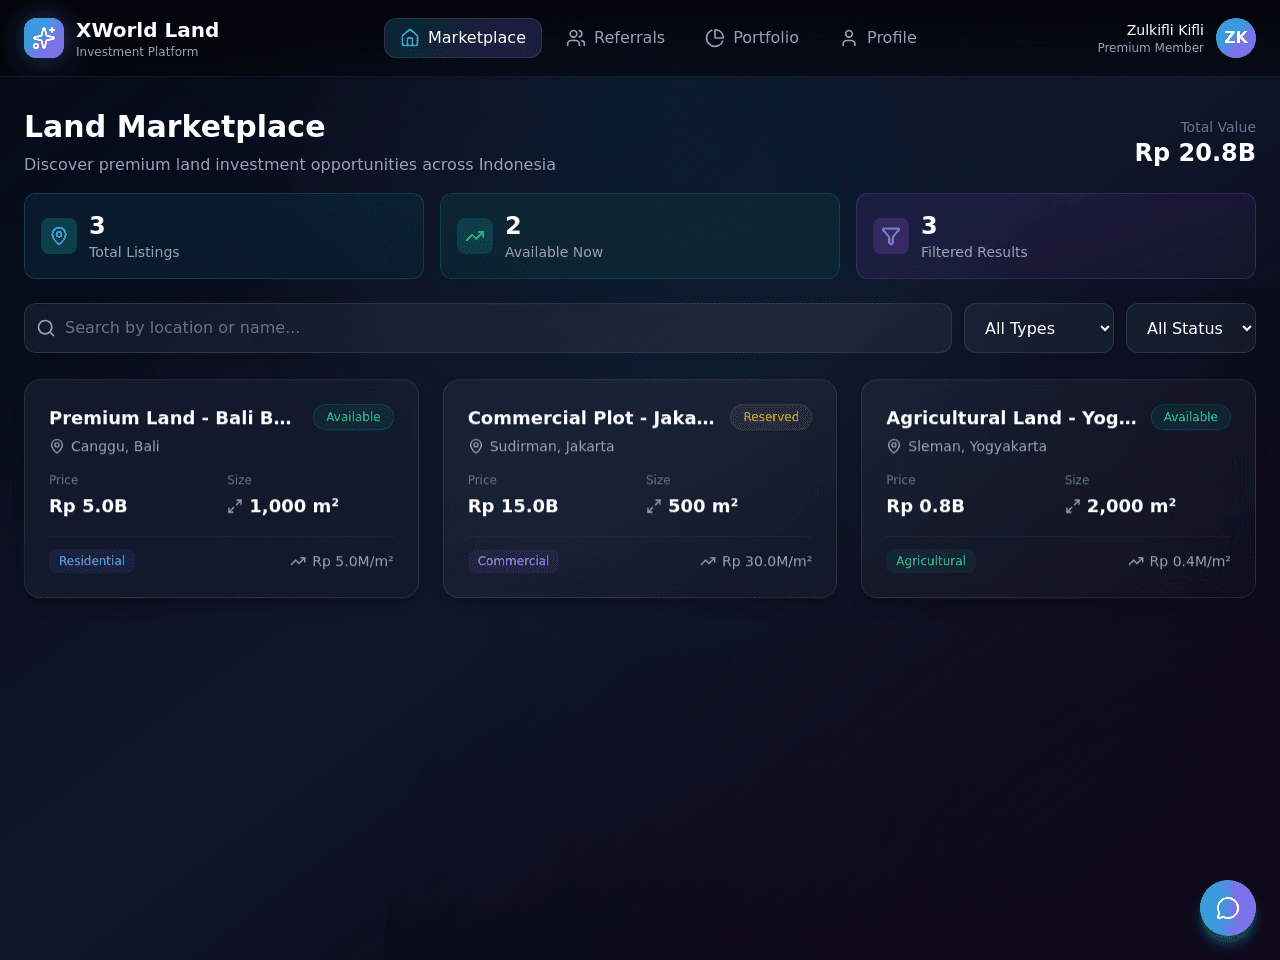Screen dimensions: 1280x960
Task: Switch to the Referrals tab
Action: (616, 38)
